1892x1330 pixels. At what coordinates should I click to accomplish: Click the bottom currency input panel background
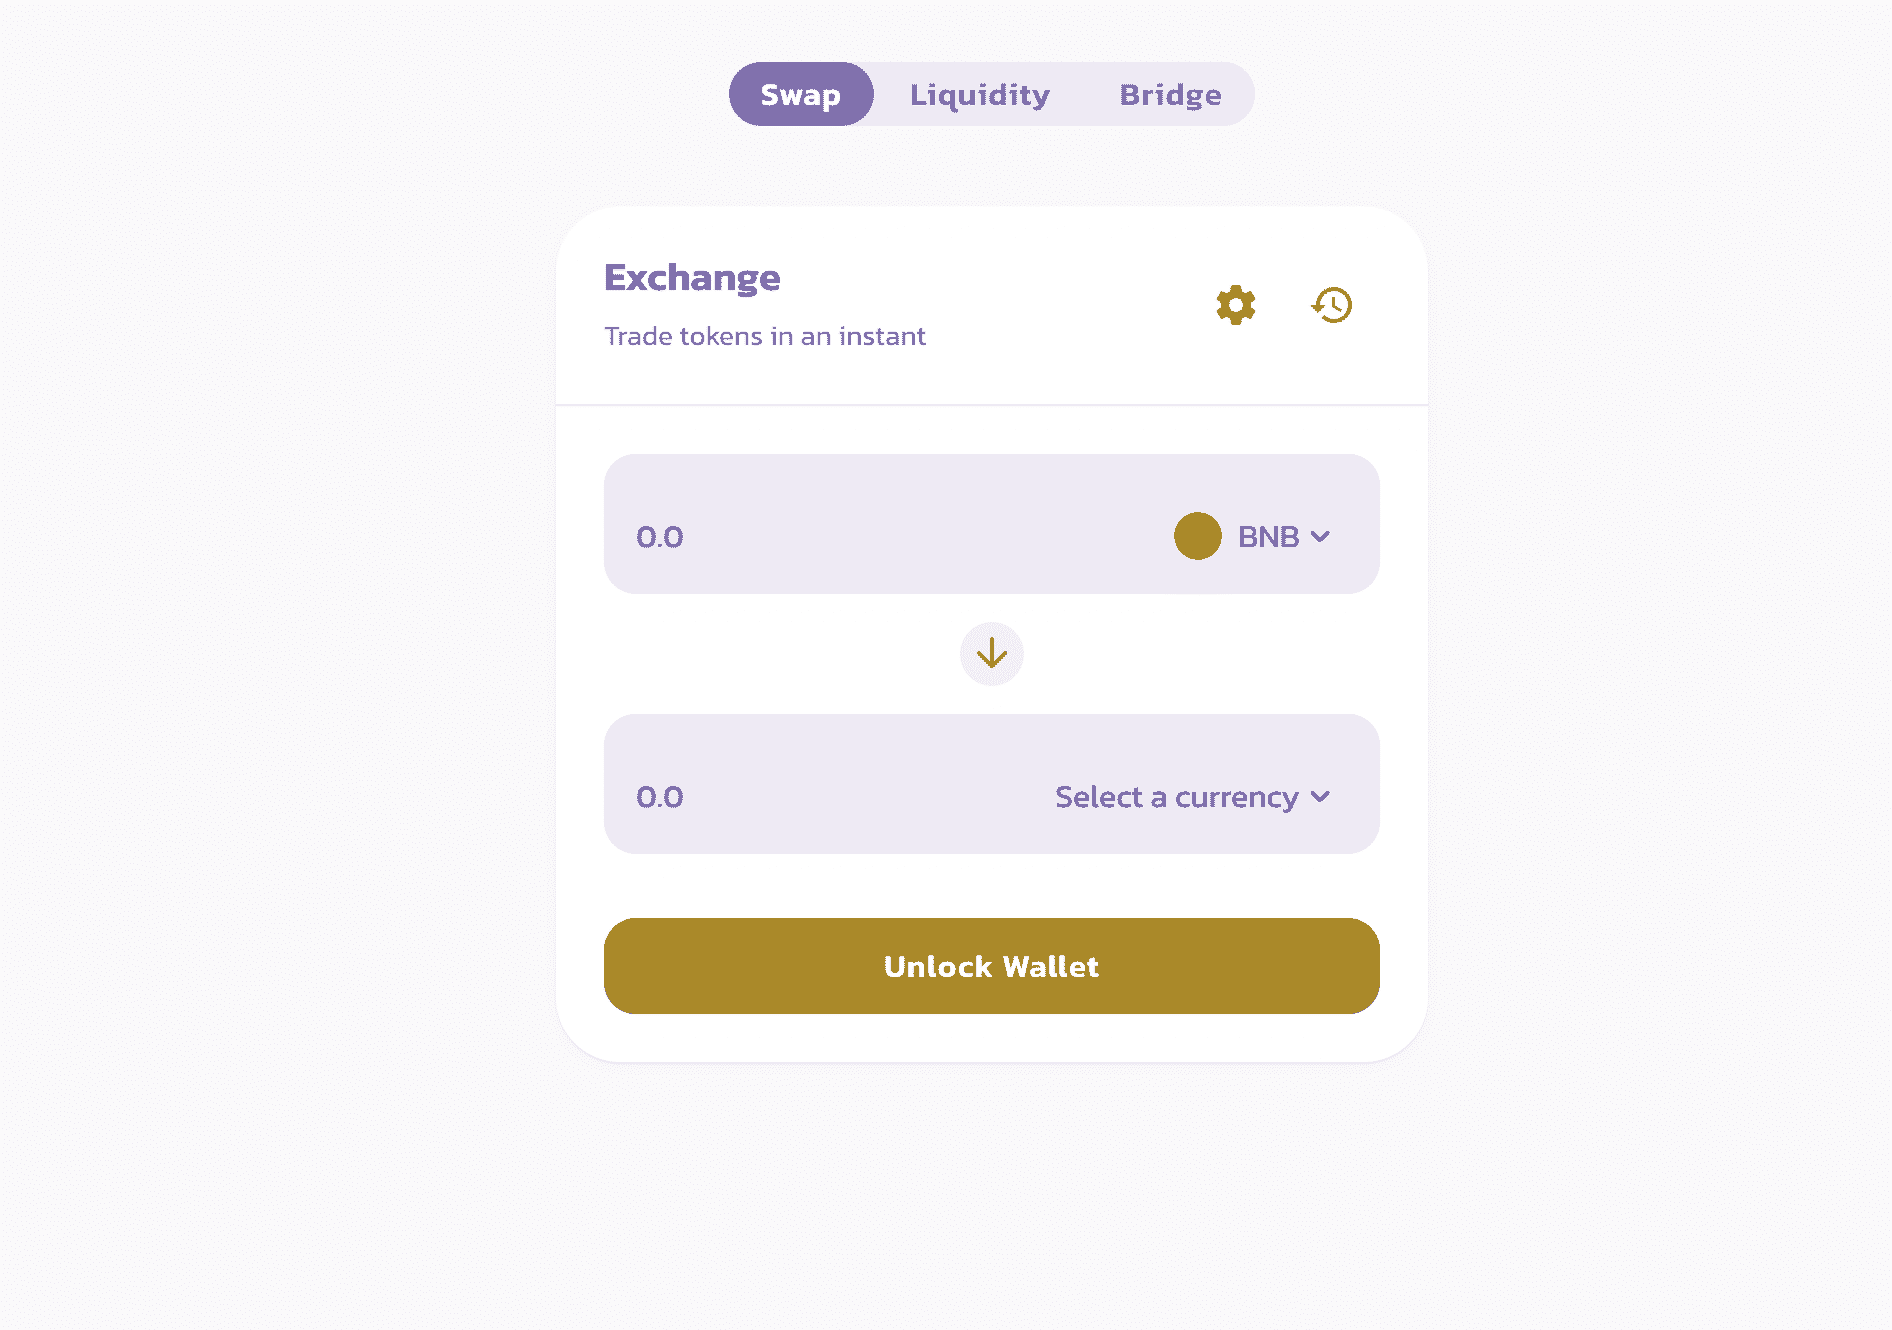(992, 784)
